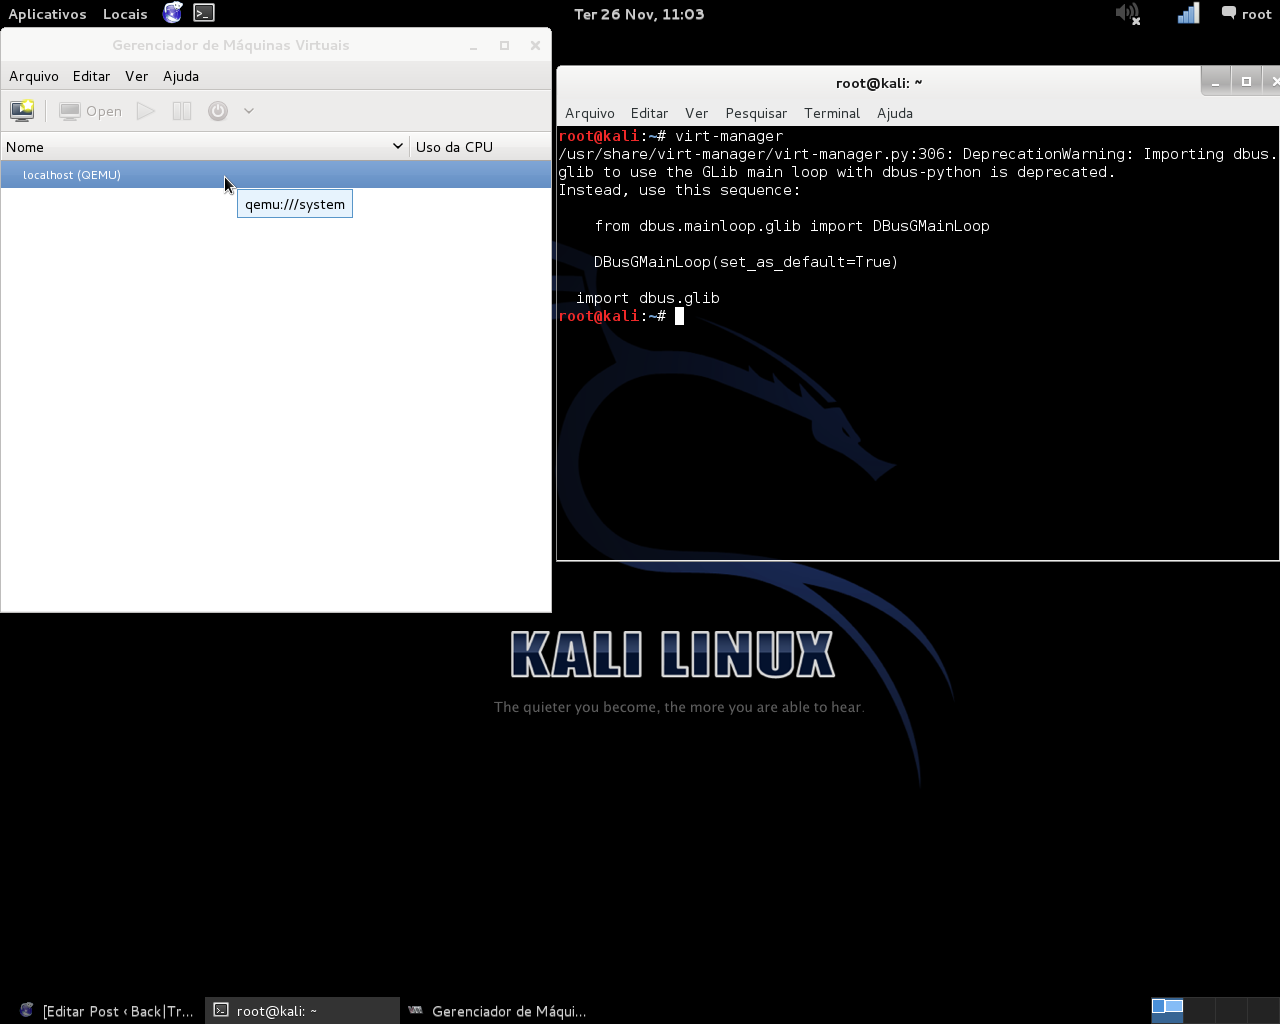Screen dimensions: 1280x1024
Task: Close the Virtual Machine Manager window
Action: coord(535,45)
